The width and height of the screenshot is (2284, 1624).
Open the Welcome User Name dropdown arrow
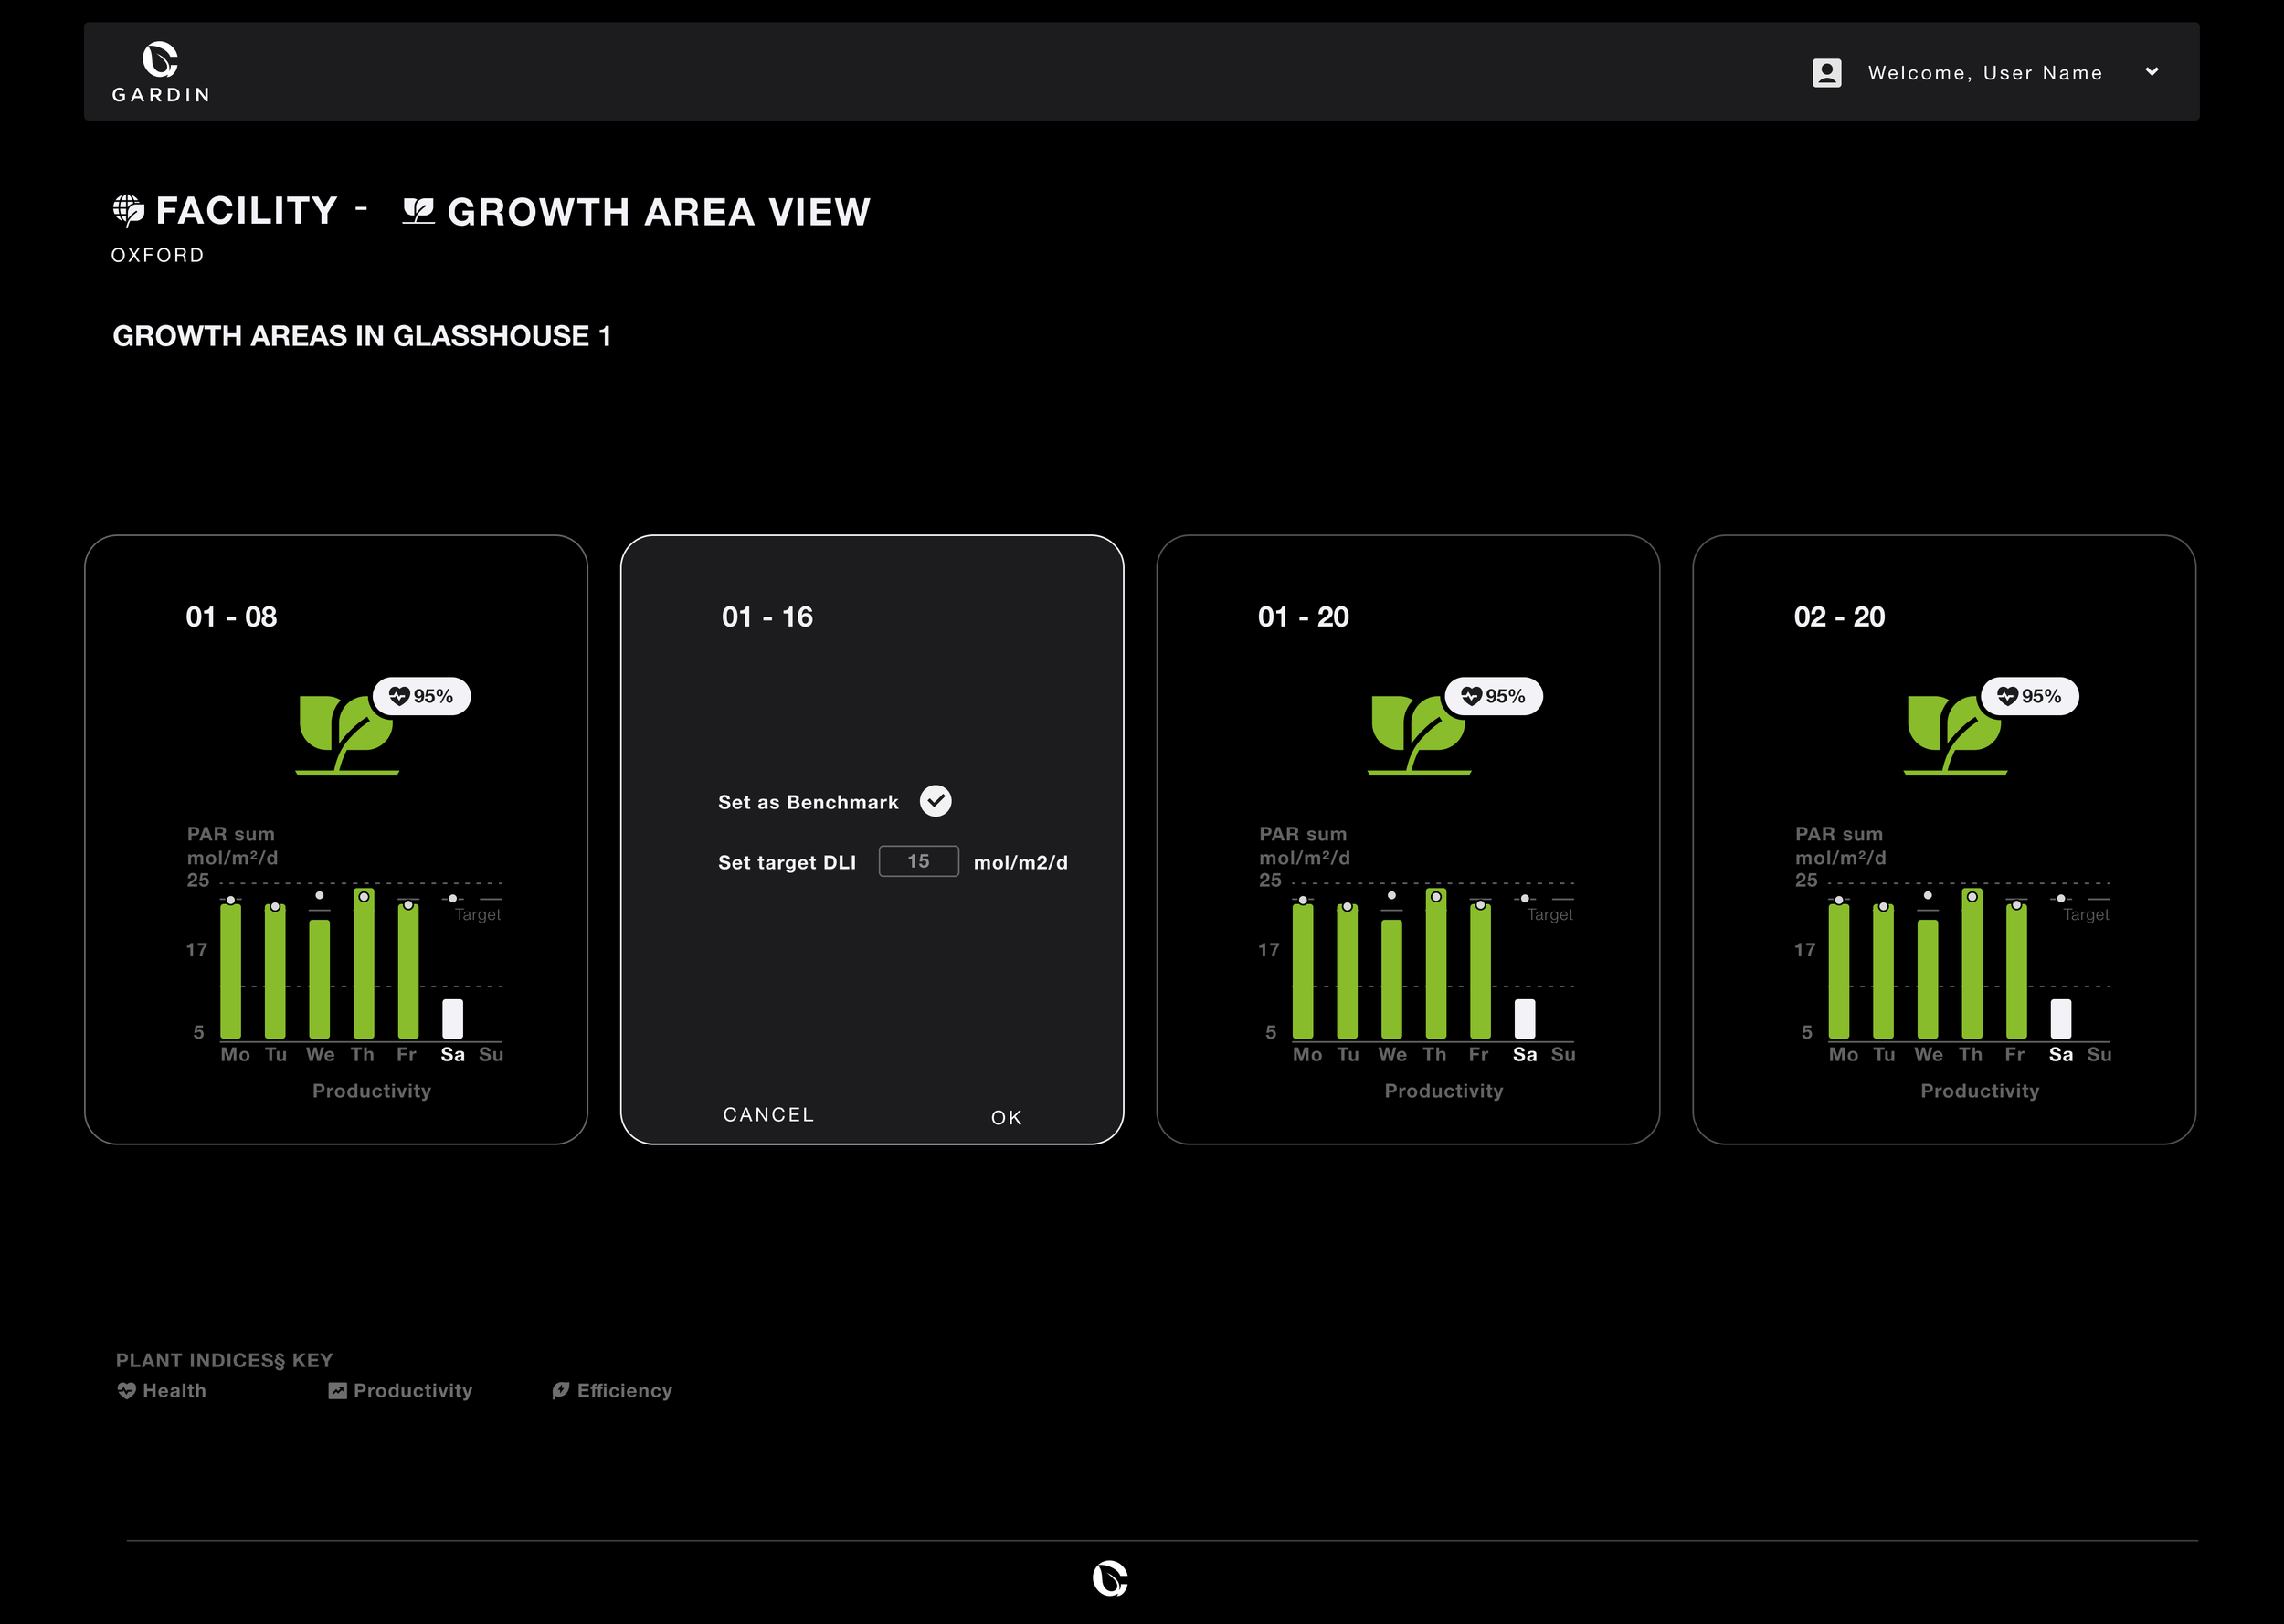coord(2152,72)
